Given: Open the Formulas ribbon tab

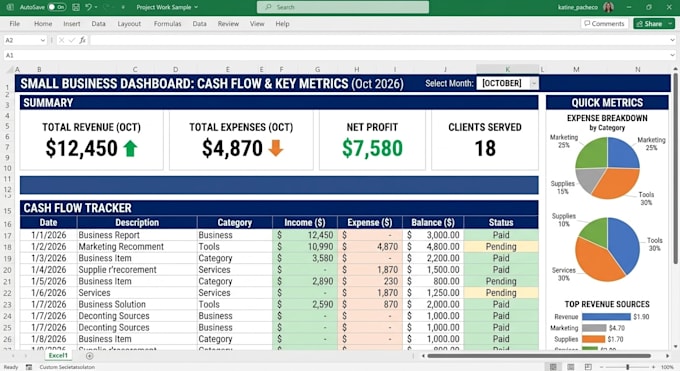Looking at the screenshot, I should point(167,24).
